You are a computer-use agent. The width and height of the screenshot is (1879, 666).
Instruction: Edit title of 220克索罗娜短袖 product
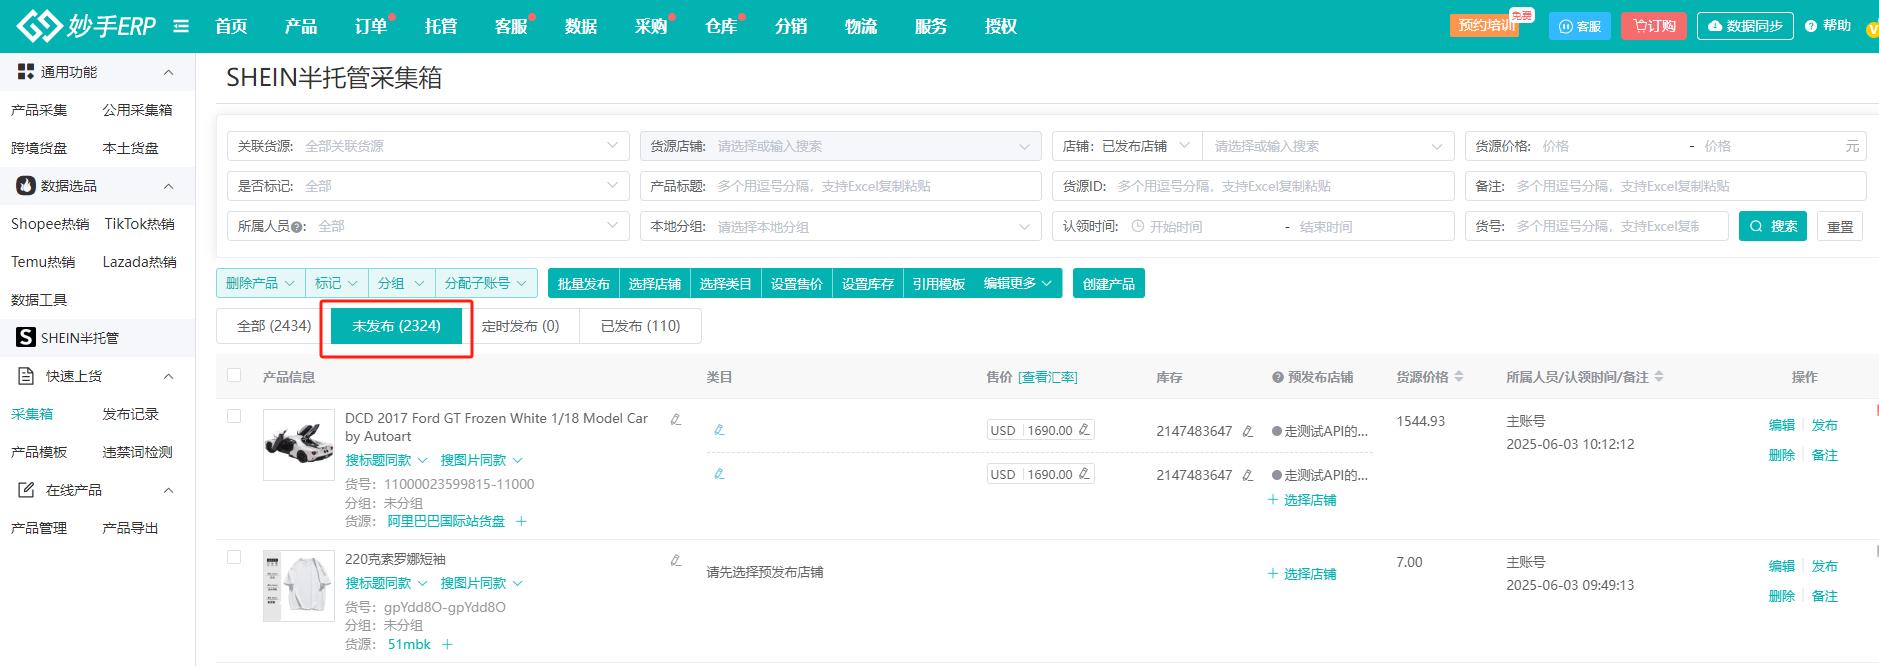pos(676,560)
